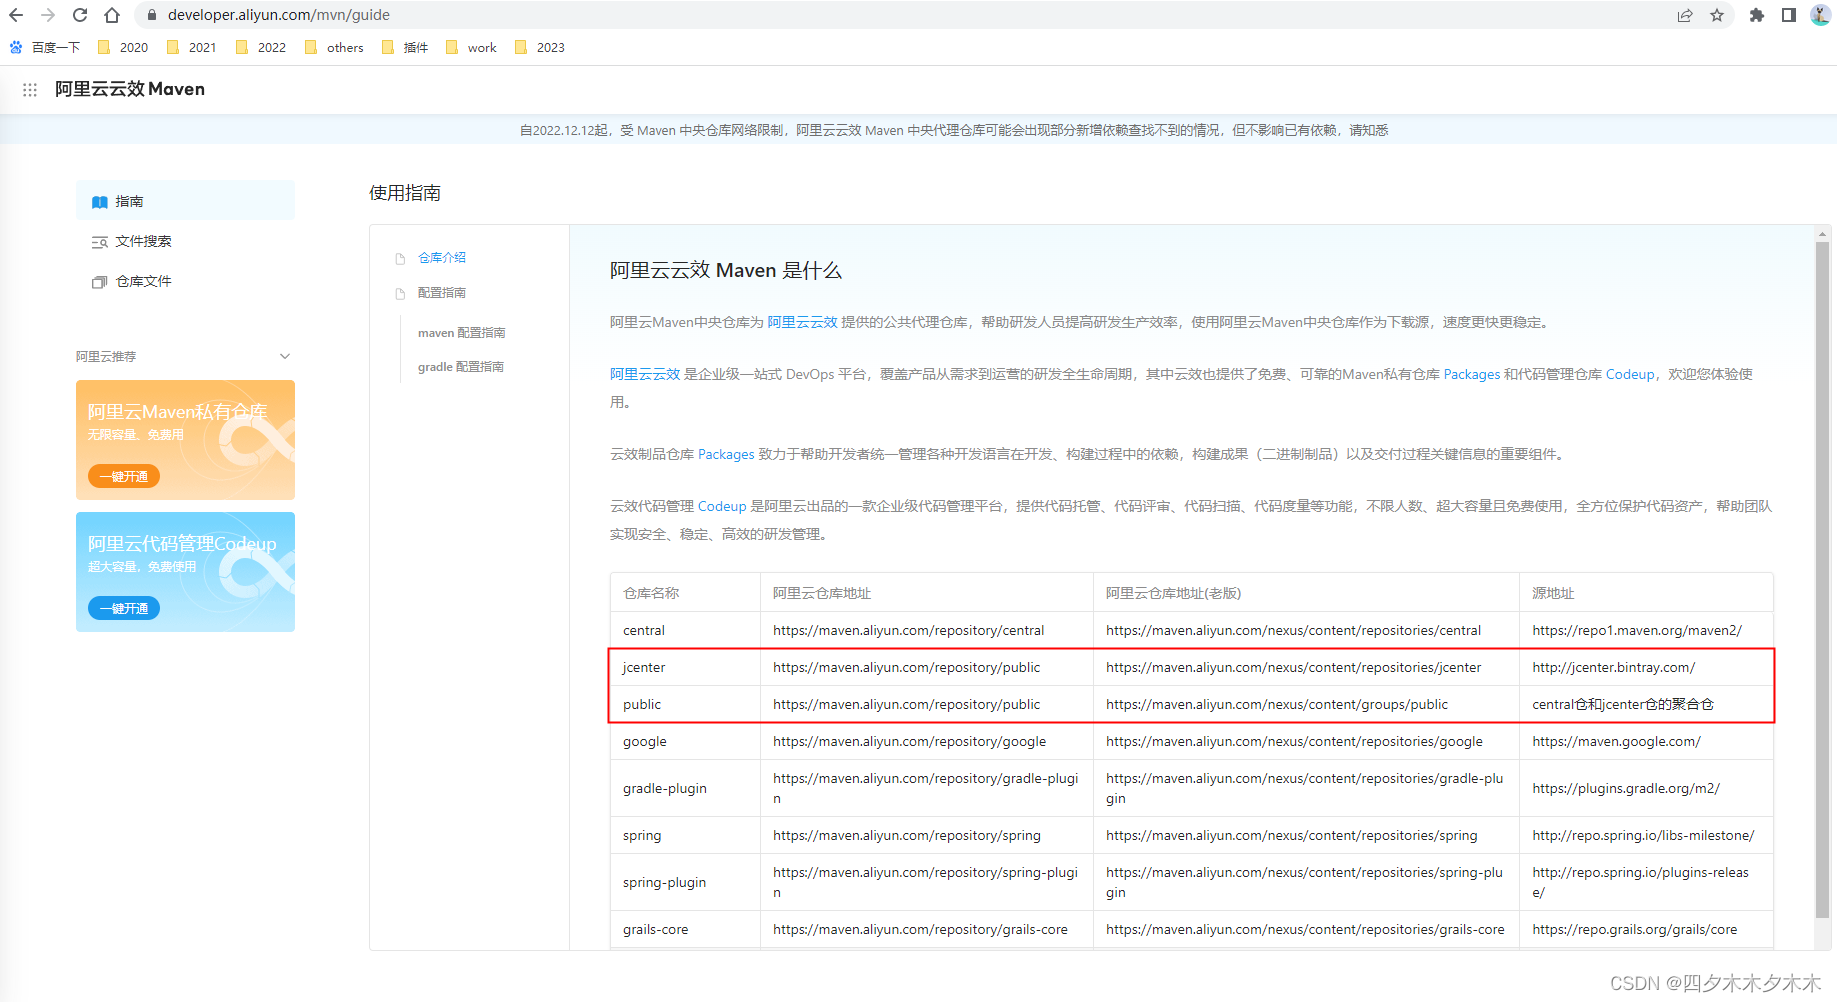
Task: Click the spring-plugin repository name cell
Action: click(685, 882)
